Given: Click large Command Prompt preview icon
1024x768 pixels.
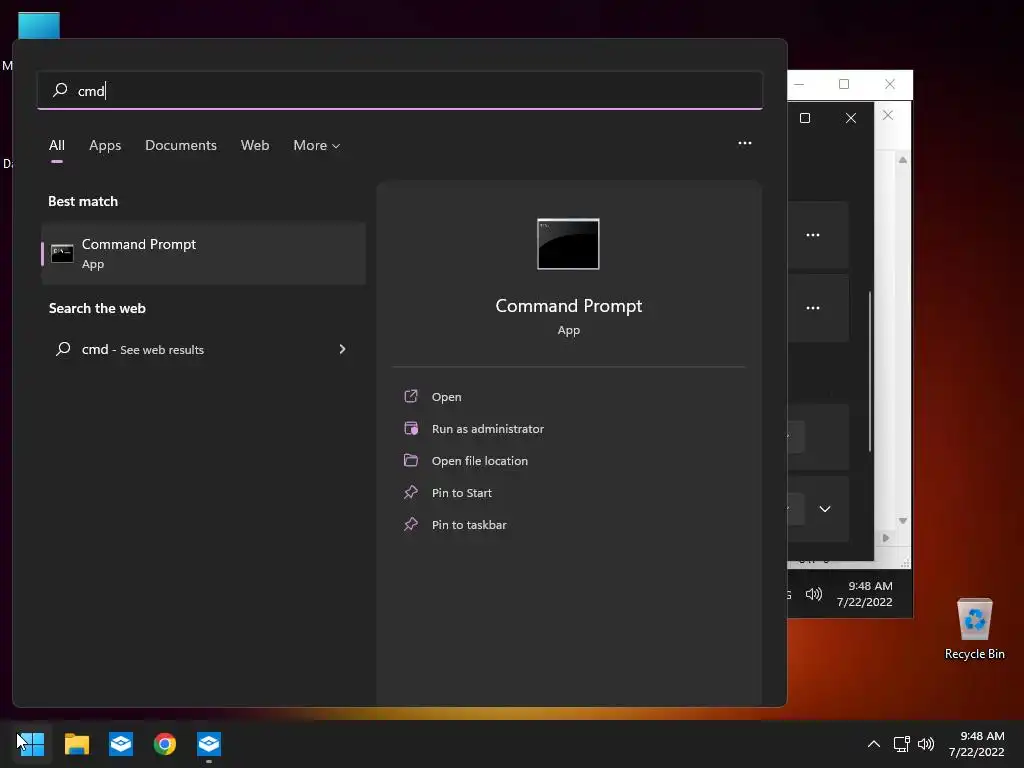Looking at the screenshot, I should [568, 244].
